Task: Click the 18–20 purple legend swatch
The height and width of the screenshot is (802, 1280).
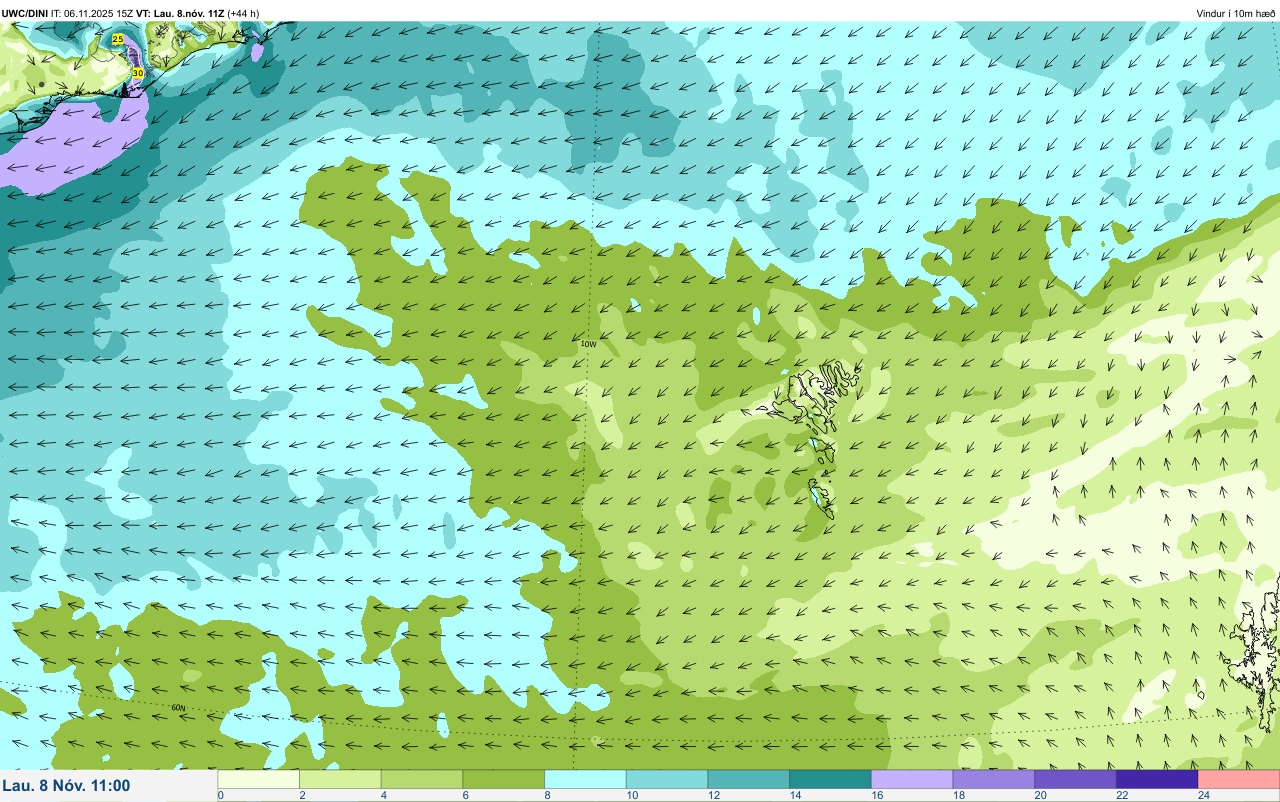Action: pyautogui.click(x=994, y=779)
